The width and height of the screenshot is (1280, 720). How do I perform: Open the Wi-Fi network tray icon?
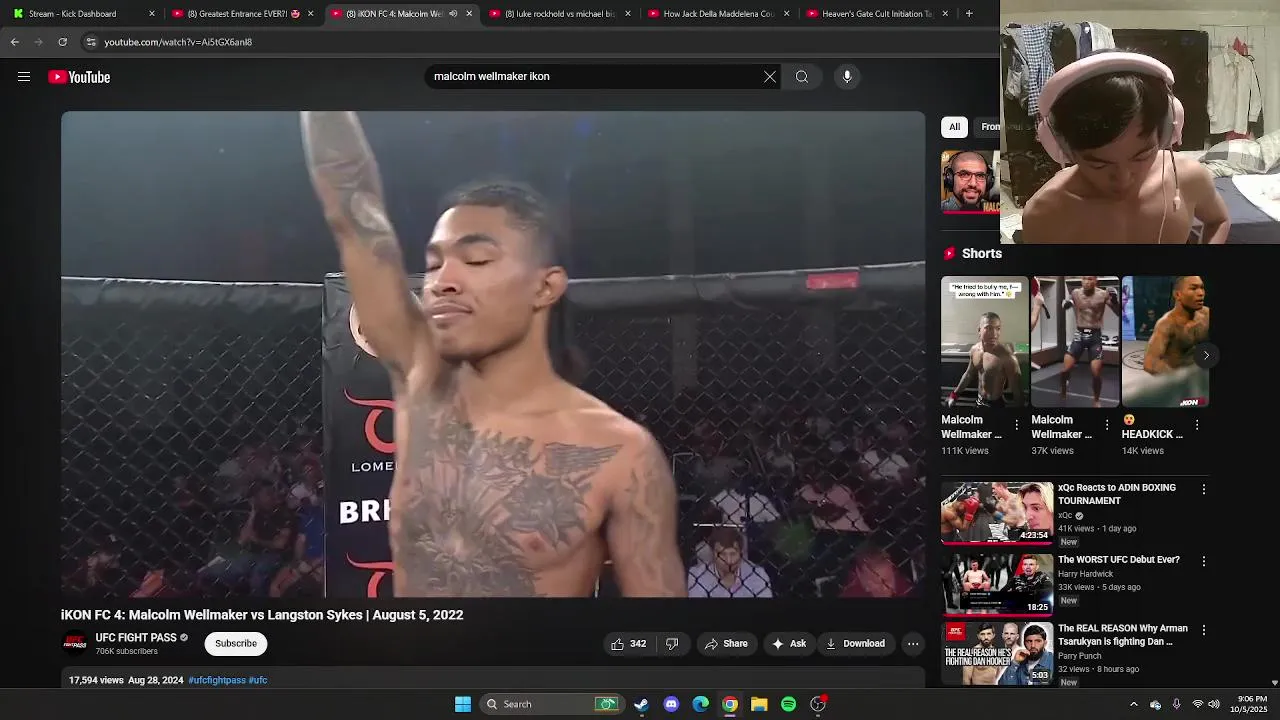[x=1198, y=704]
